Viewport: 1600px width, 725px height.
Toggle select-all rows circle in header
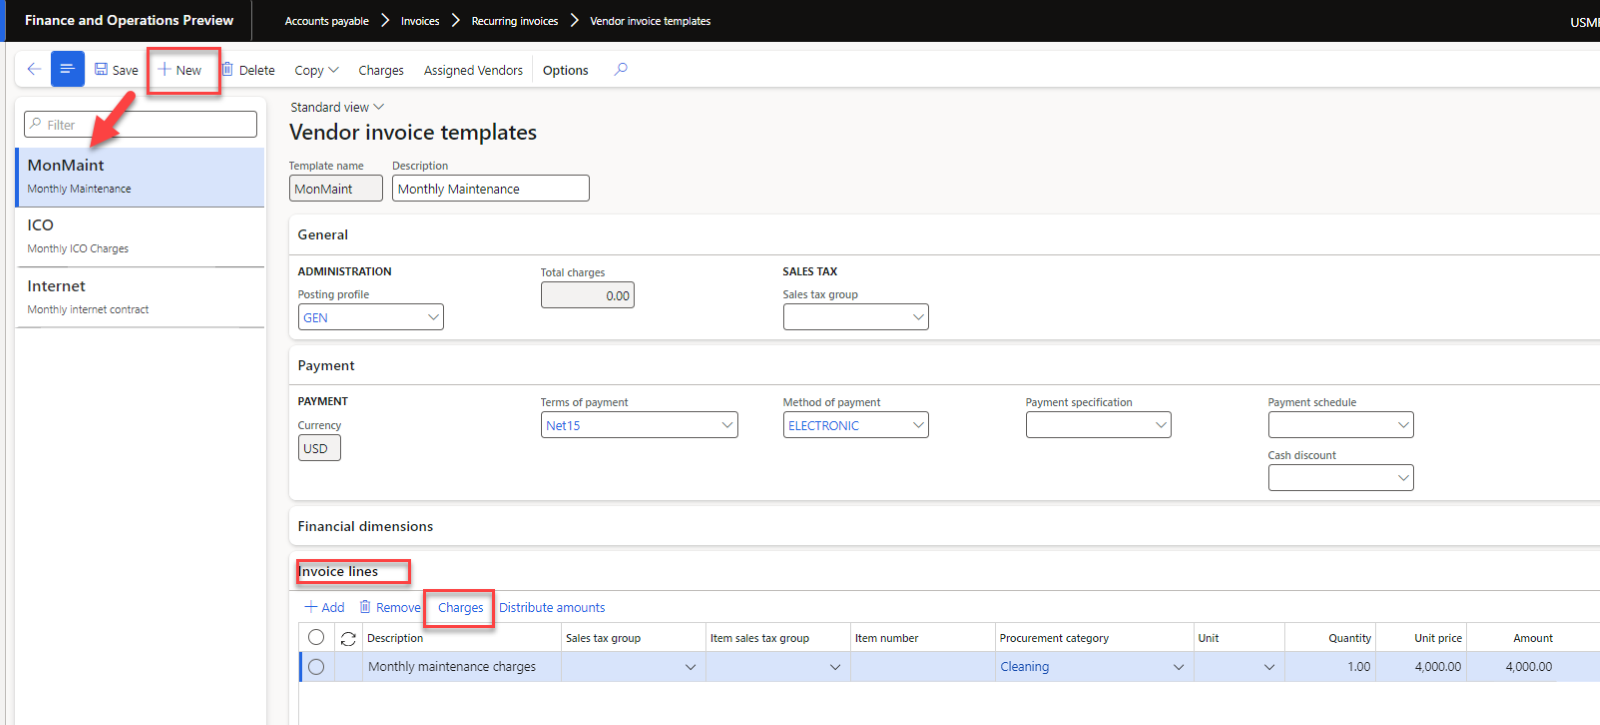(316, 637)
